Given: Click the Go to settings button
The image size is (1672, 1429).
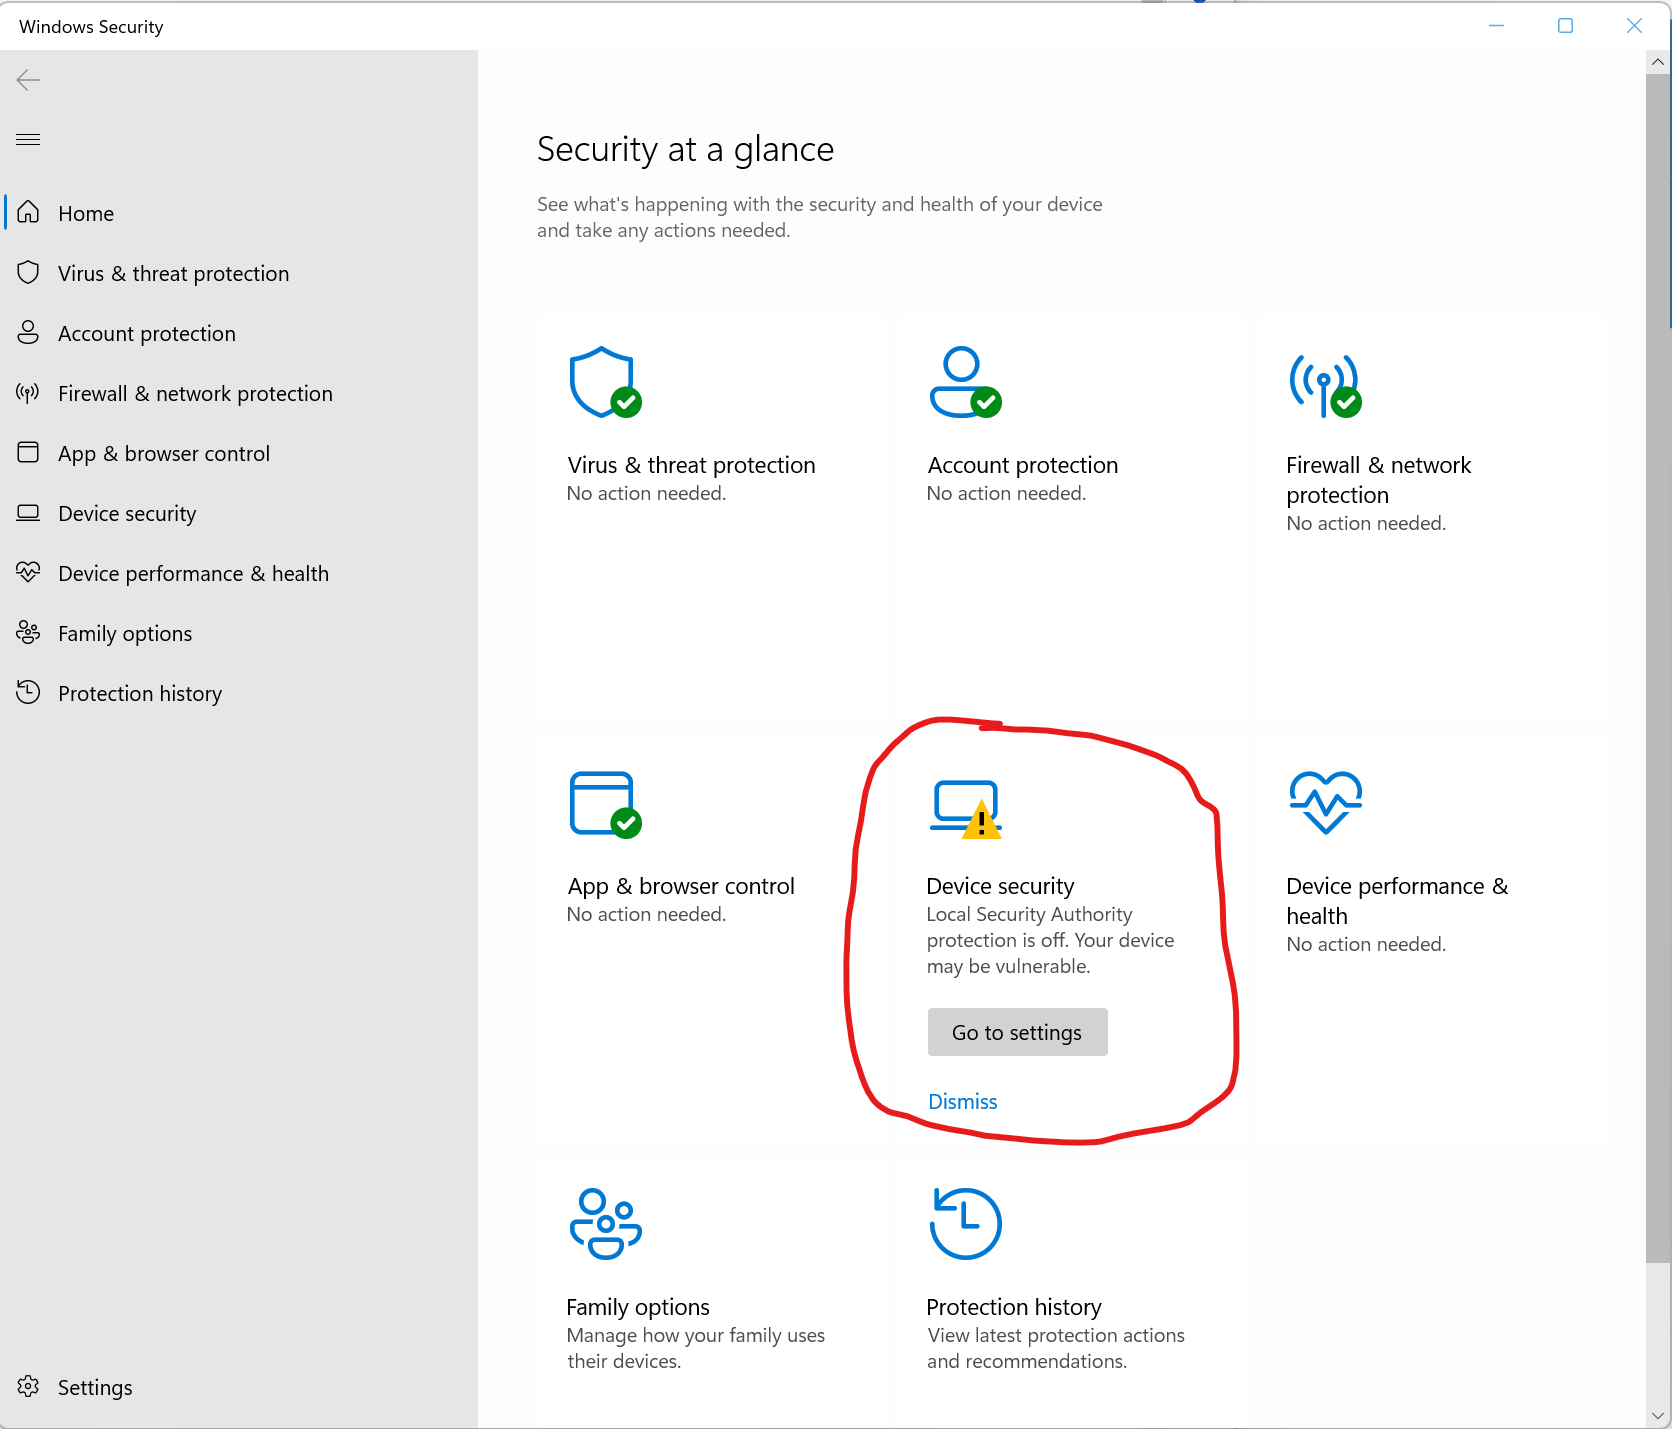Looking at the screenshot, I should [x=1017, y=1032].
